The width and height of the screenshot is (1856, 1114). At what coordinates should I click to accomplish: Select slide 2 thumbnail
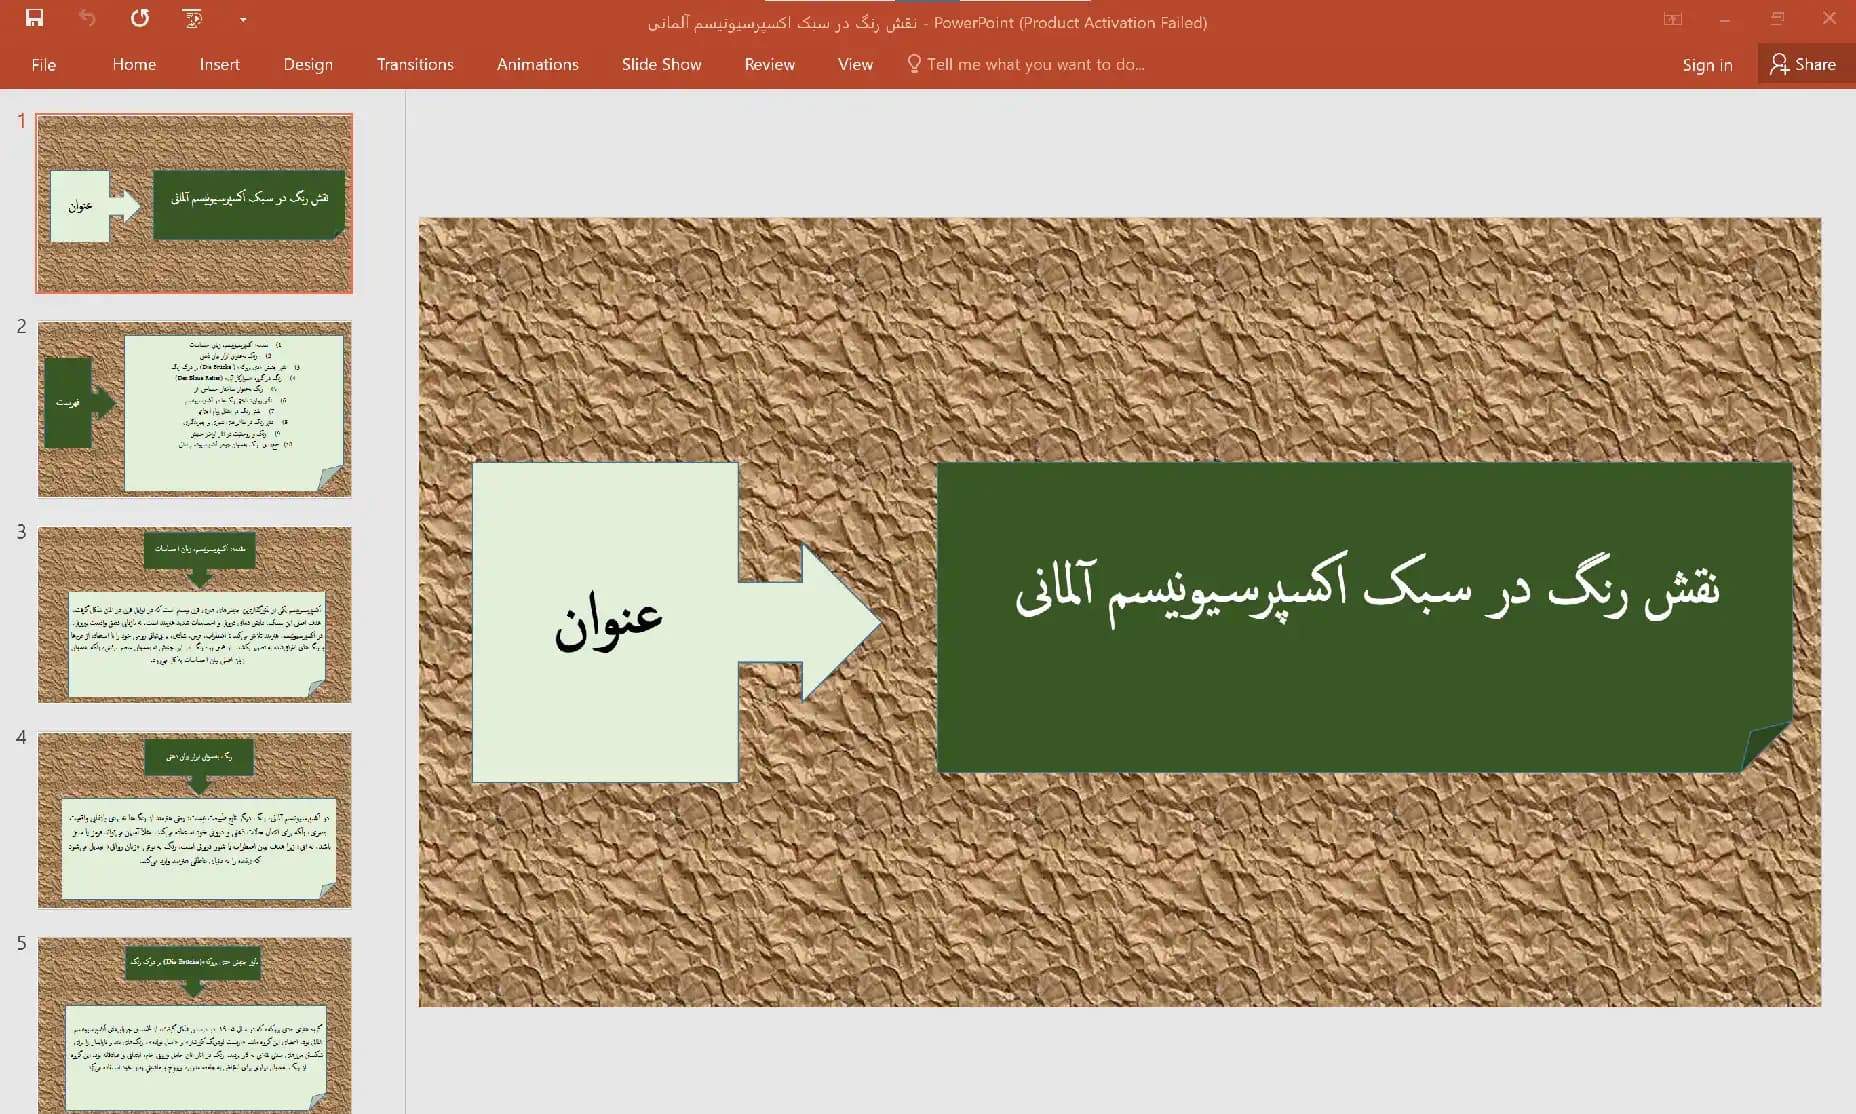pyautogui.click(x=194, y=409)
